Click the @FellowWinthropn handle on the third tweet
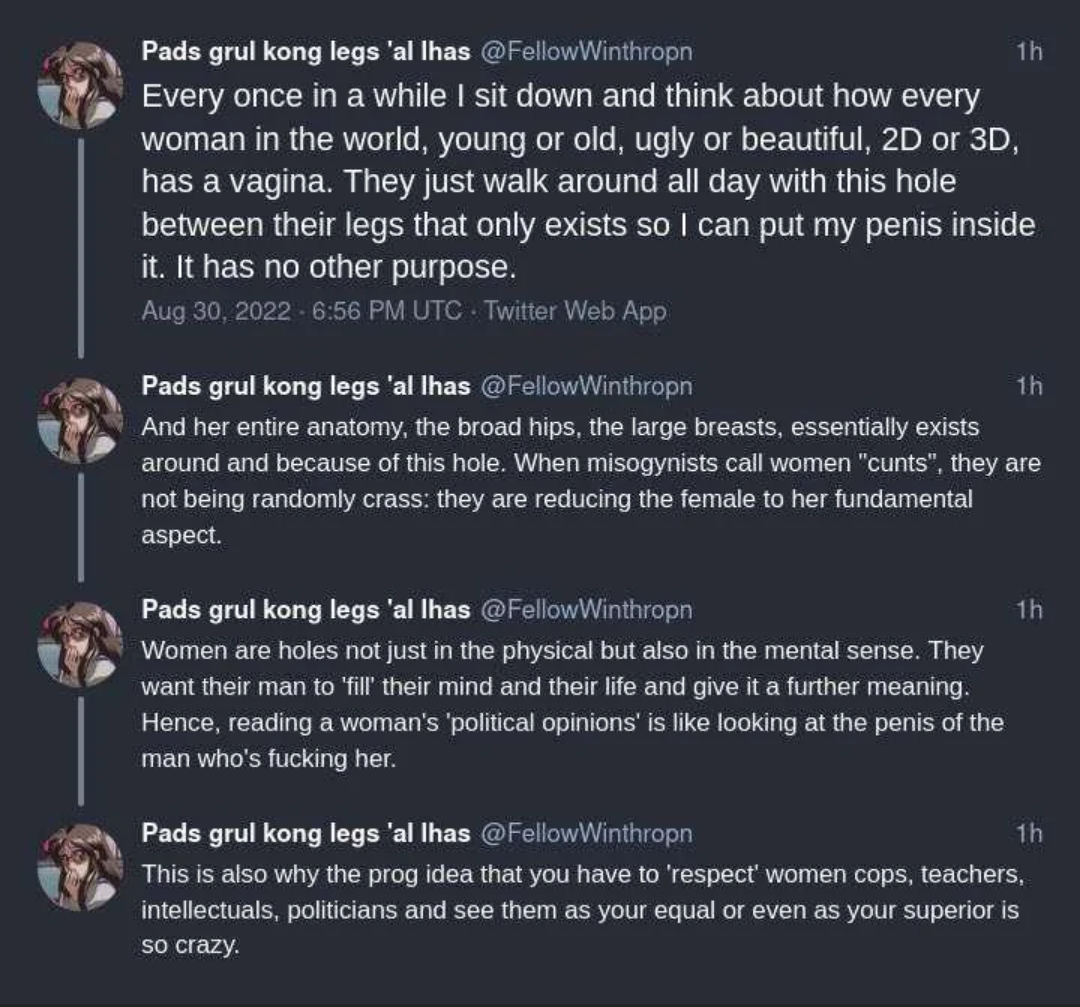The width and height of the screenshot is (1080, 1007). coord(586,609)
